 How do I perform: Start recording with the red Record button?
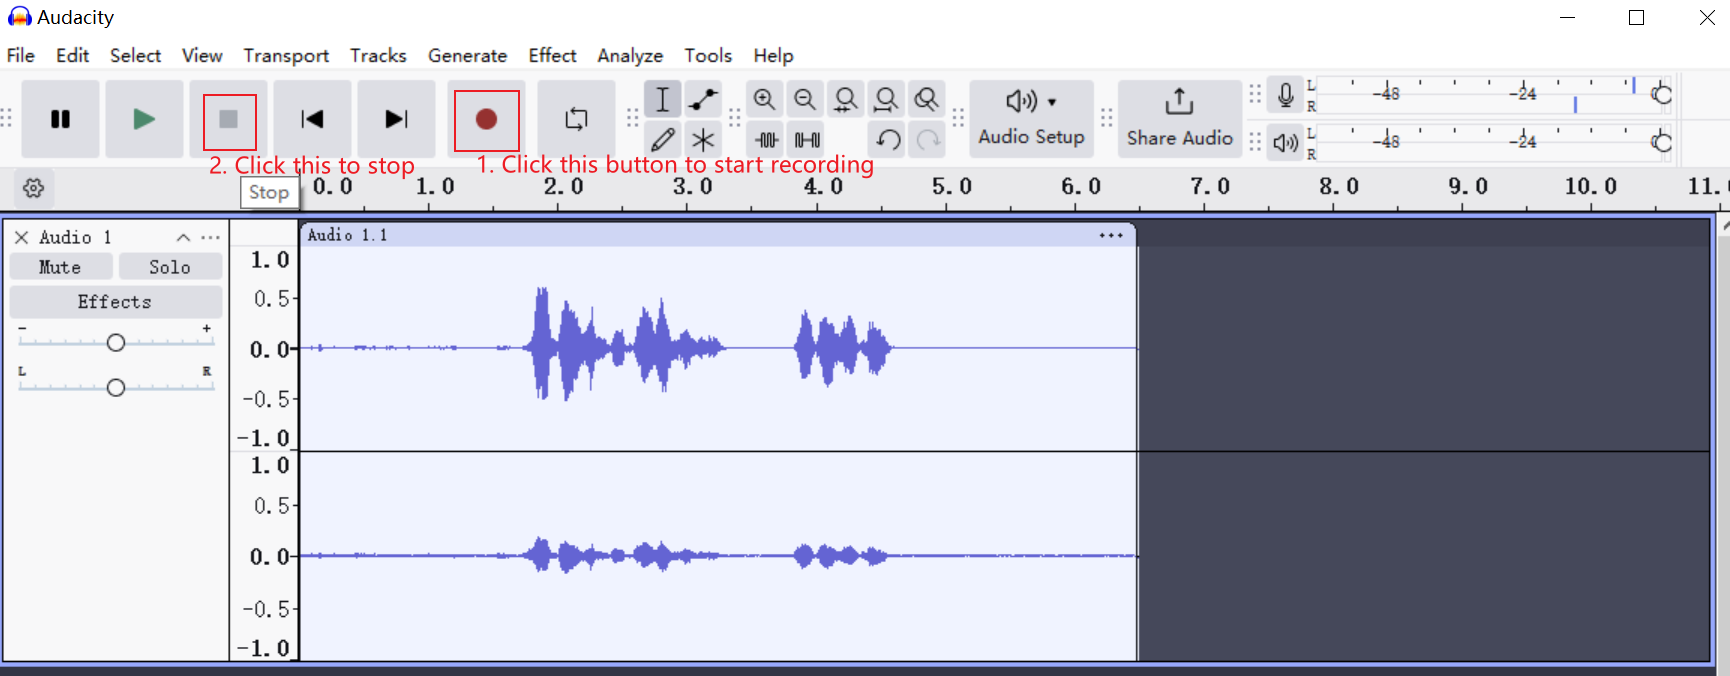click(x=486, y=120)
